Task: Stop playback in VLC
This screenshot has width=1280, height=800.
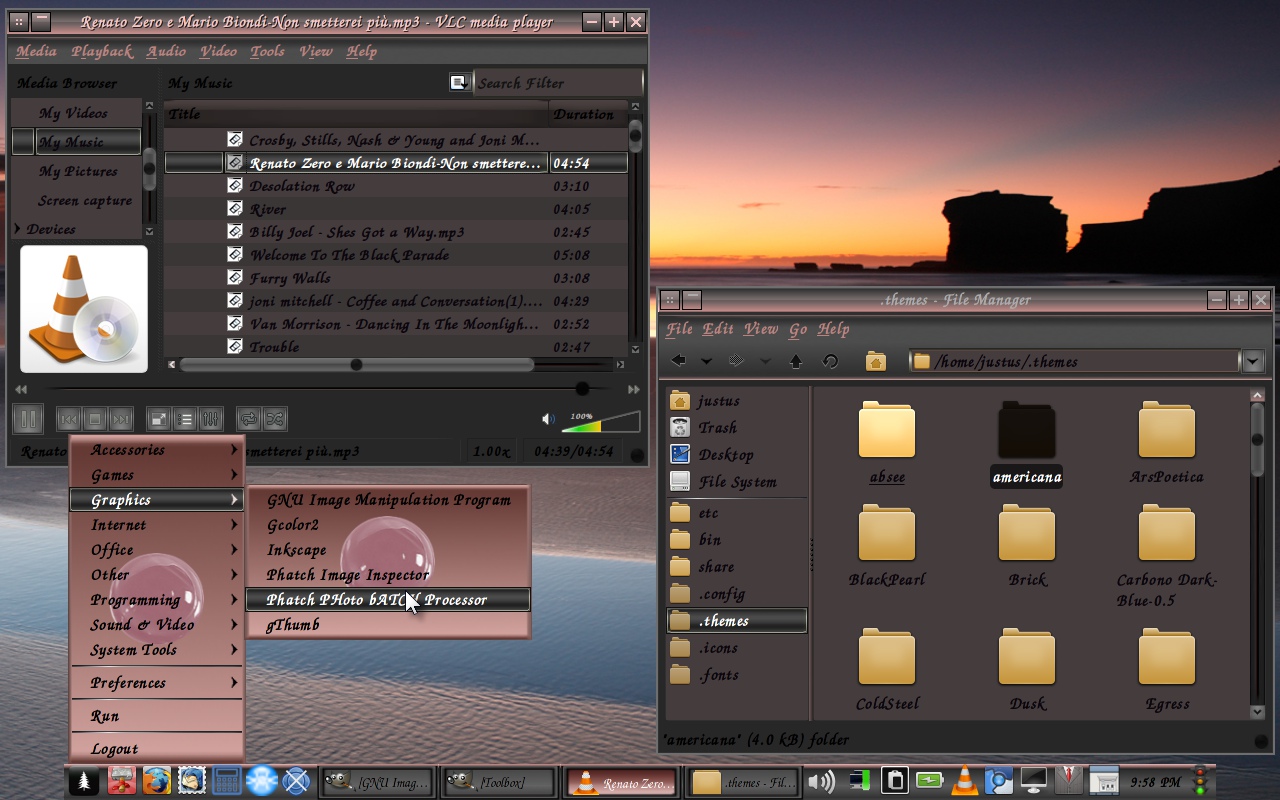Action: pos(95,419)
